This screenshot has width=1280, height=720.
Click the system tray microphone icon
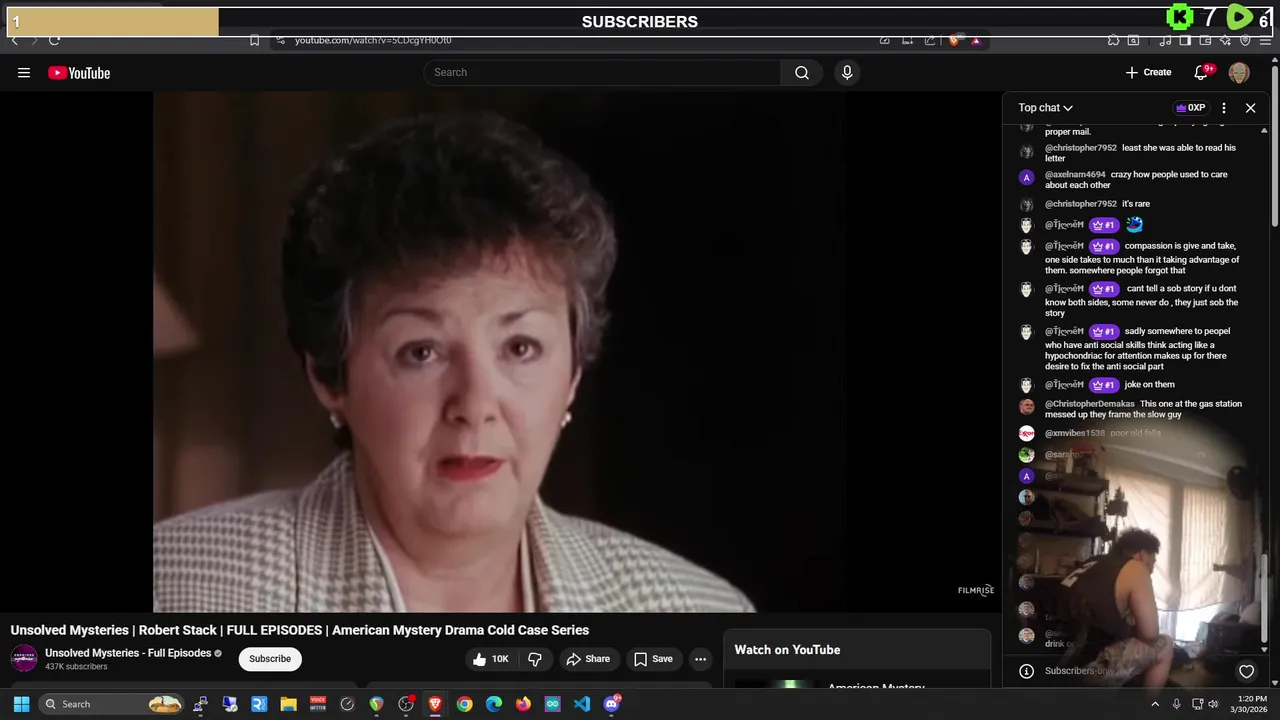(1176, 704)
